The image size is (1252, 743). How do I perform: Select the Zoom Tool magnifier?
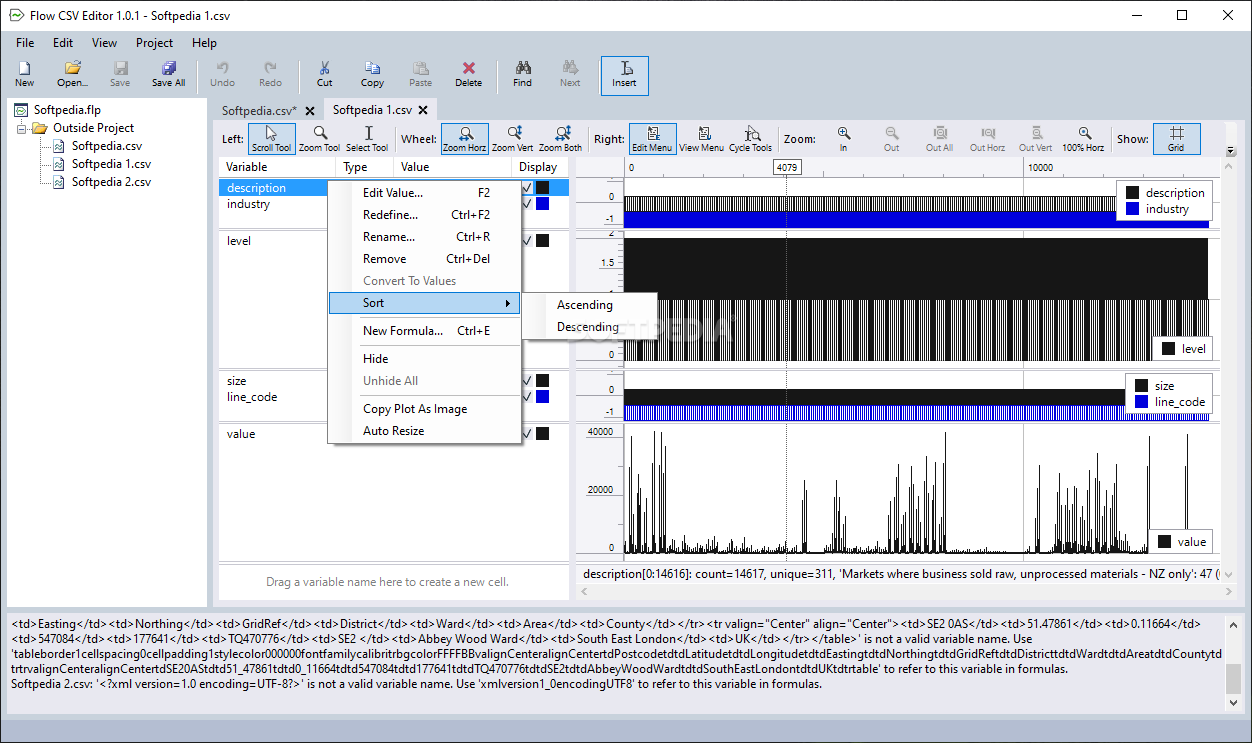pos(319,139)
